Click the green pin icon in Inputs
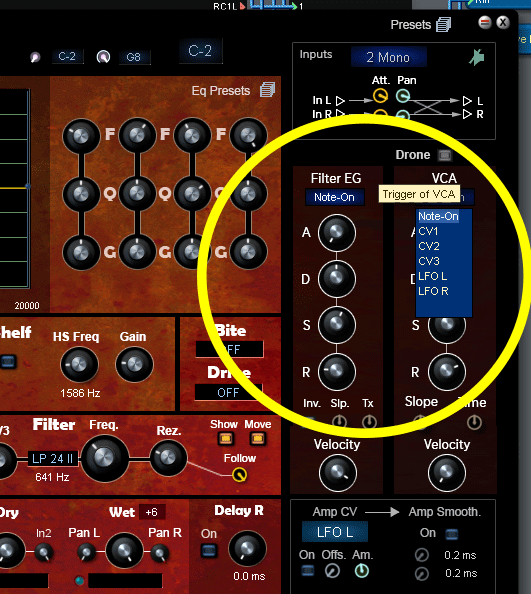Screen dimensions: 531x594 (x=477, y=57)
